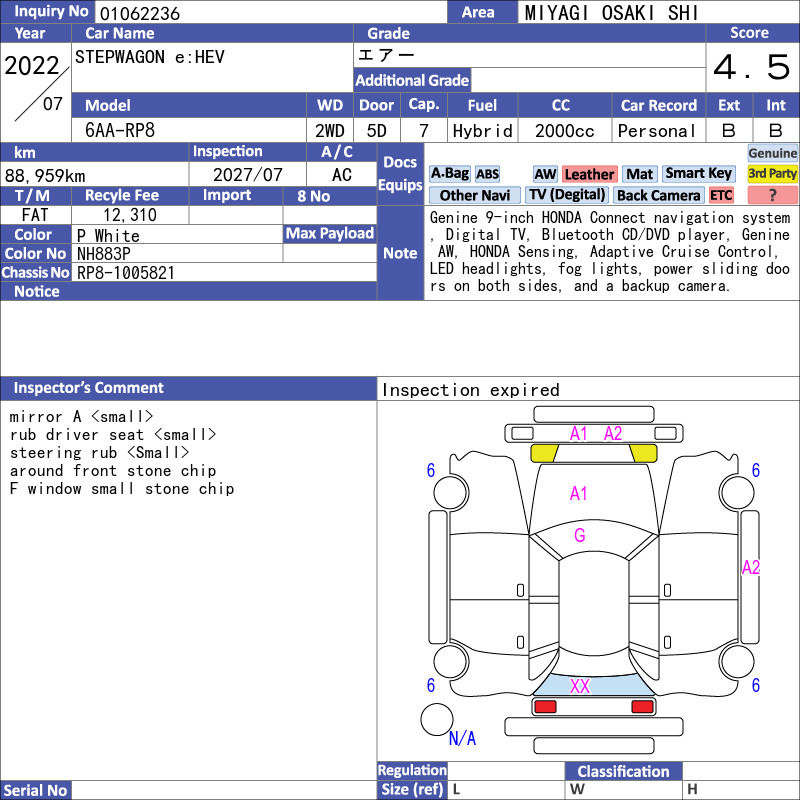Viewport: 800px width, 800px height.
Task: Click the 2000cc engine value
Action: pos(564,131)
